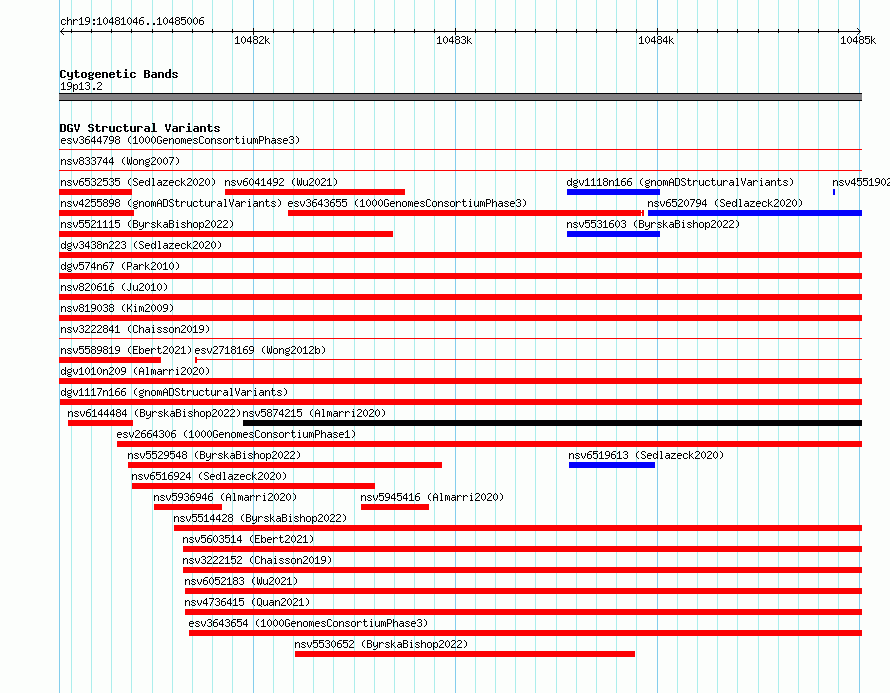890x693 pixels.
Task: Select nsv4736415 (Quan2021) label
Action: (x=247, y=602)
